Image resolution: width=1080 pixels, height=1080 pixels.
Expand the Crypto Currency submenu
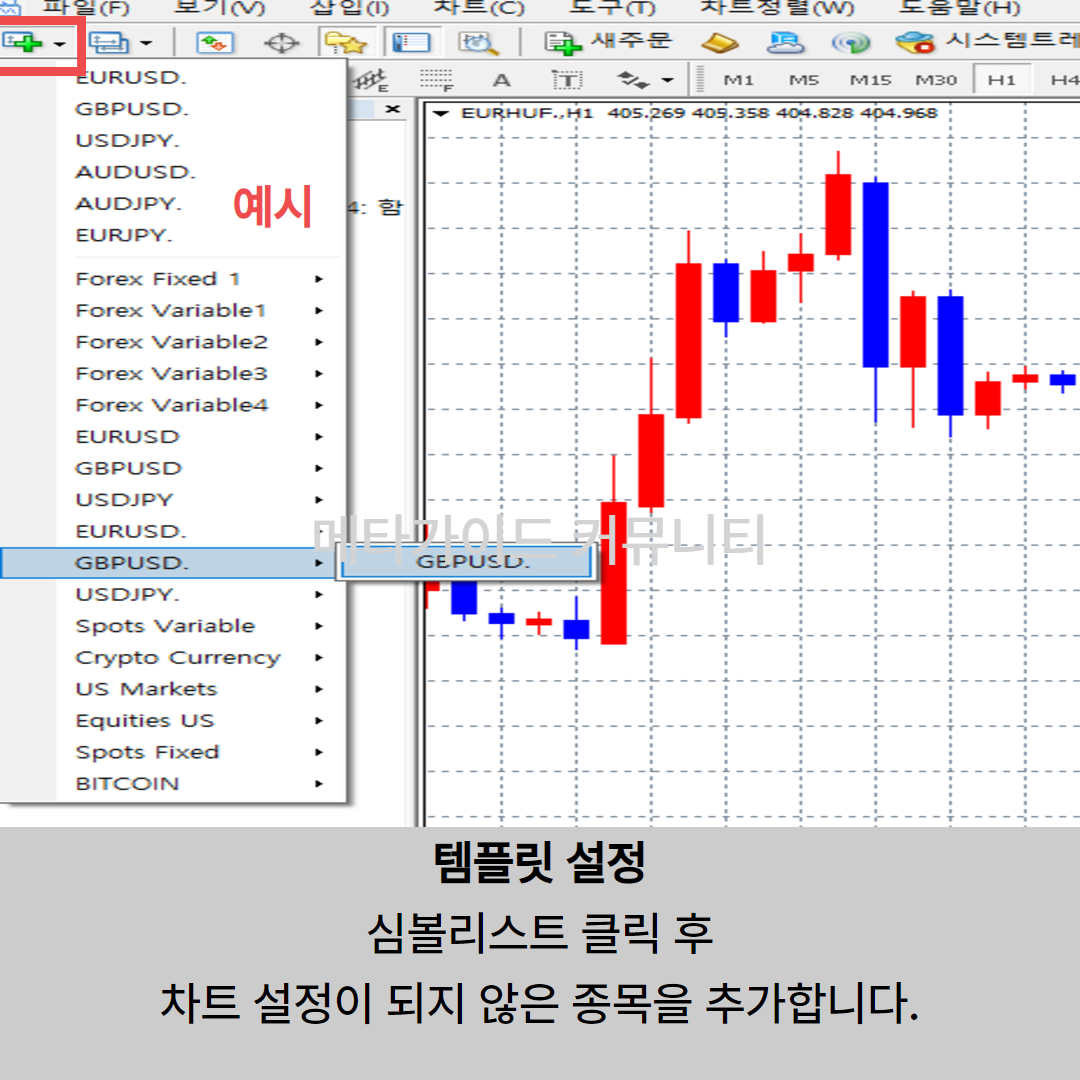[178, 658]
